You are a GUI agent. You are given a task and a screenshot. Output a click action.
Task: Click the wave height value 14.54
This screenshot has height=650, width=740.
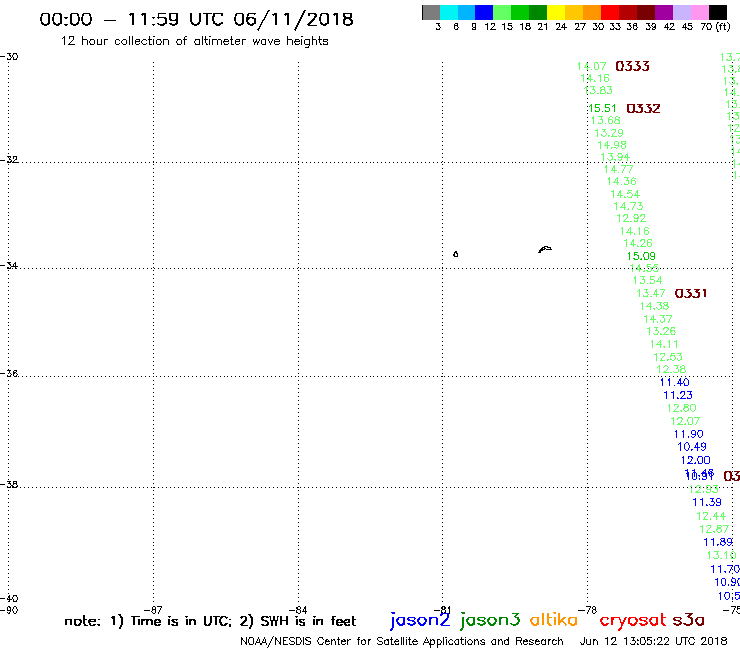tap(625, 194)
